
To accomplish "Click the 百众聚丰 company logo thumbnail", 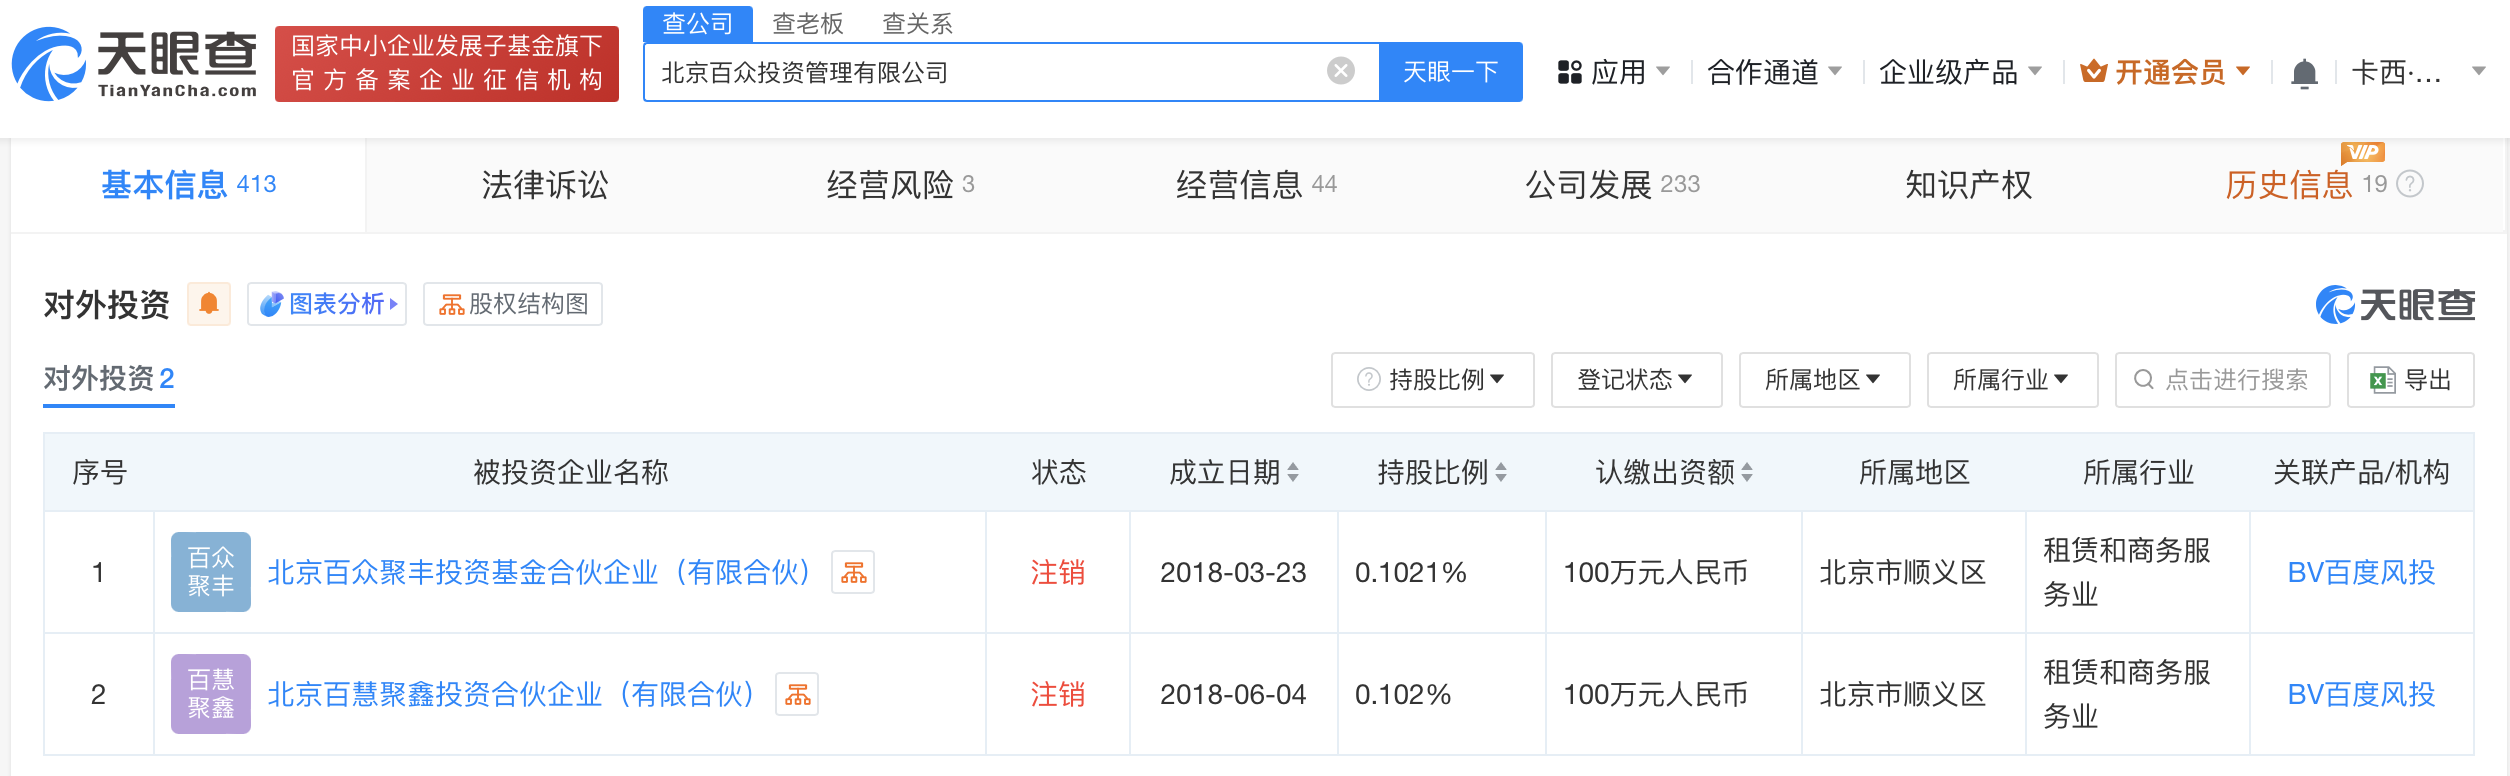I will click(x=211, y=572).
